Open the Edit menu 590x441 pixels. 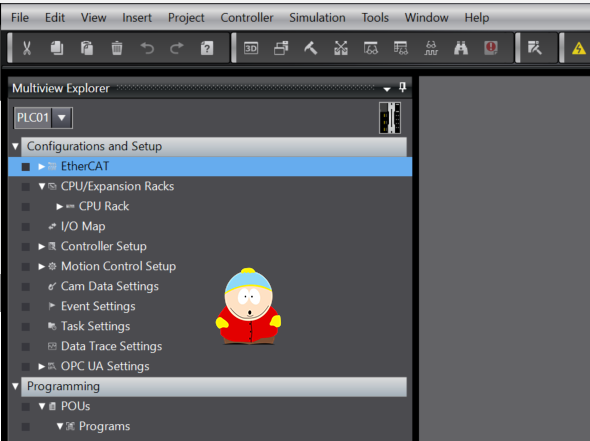(55, 18)
